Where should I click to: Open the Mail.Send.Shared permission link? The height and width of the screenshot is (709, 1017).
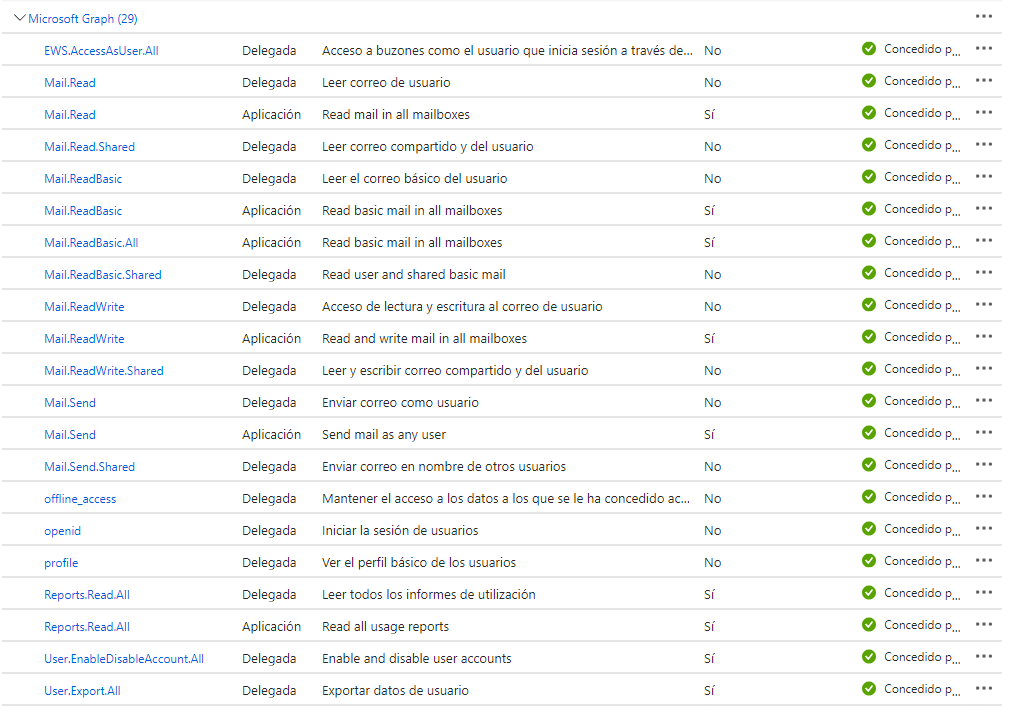click(x=90, y=467)
